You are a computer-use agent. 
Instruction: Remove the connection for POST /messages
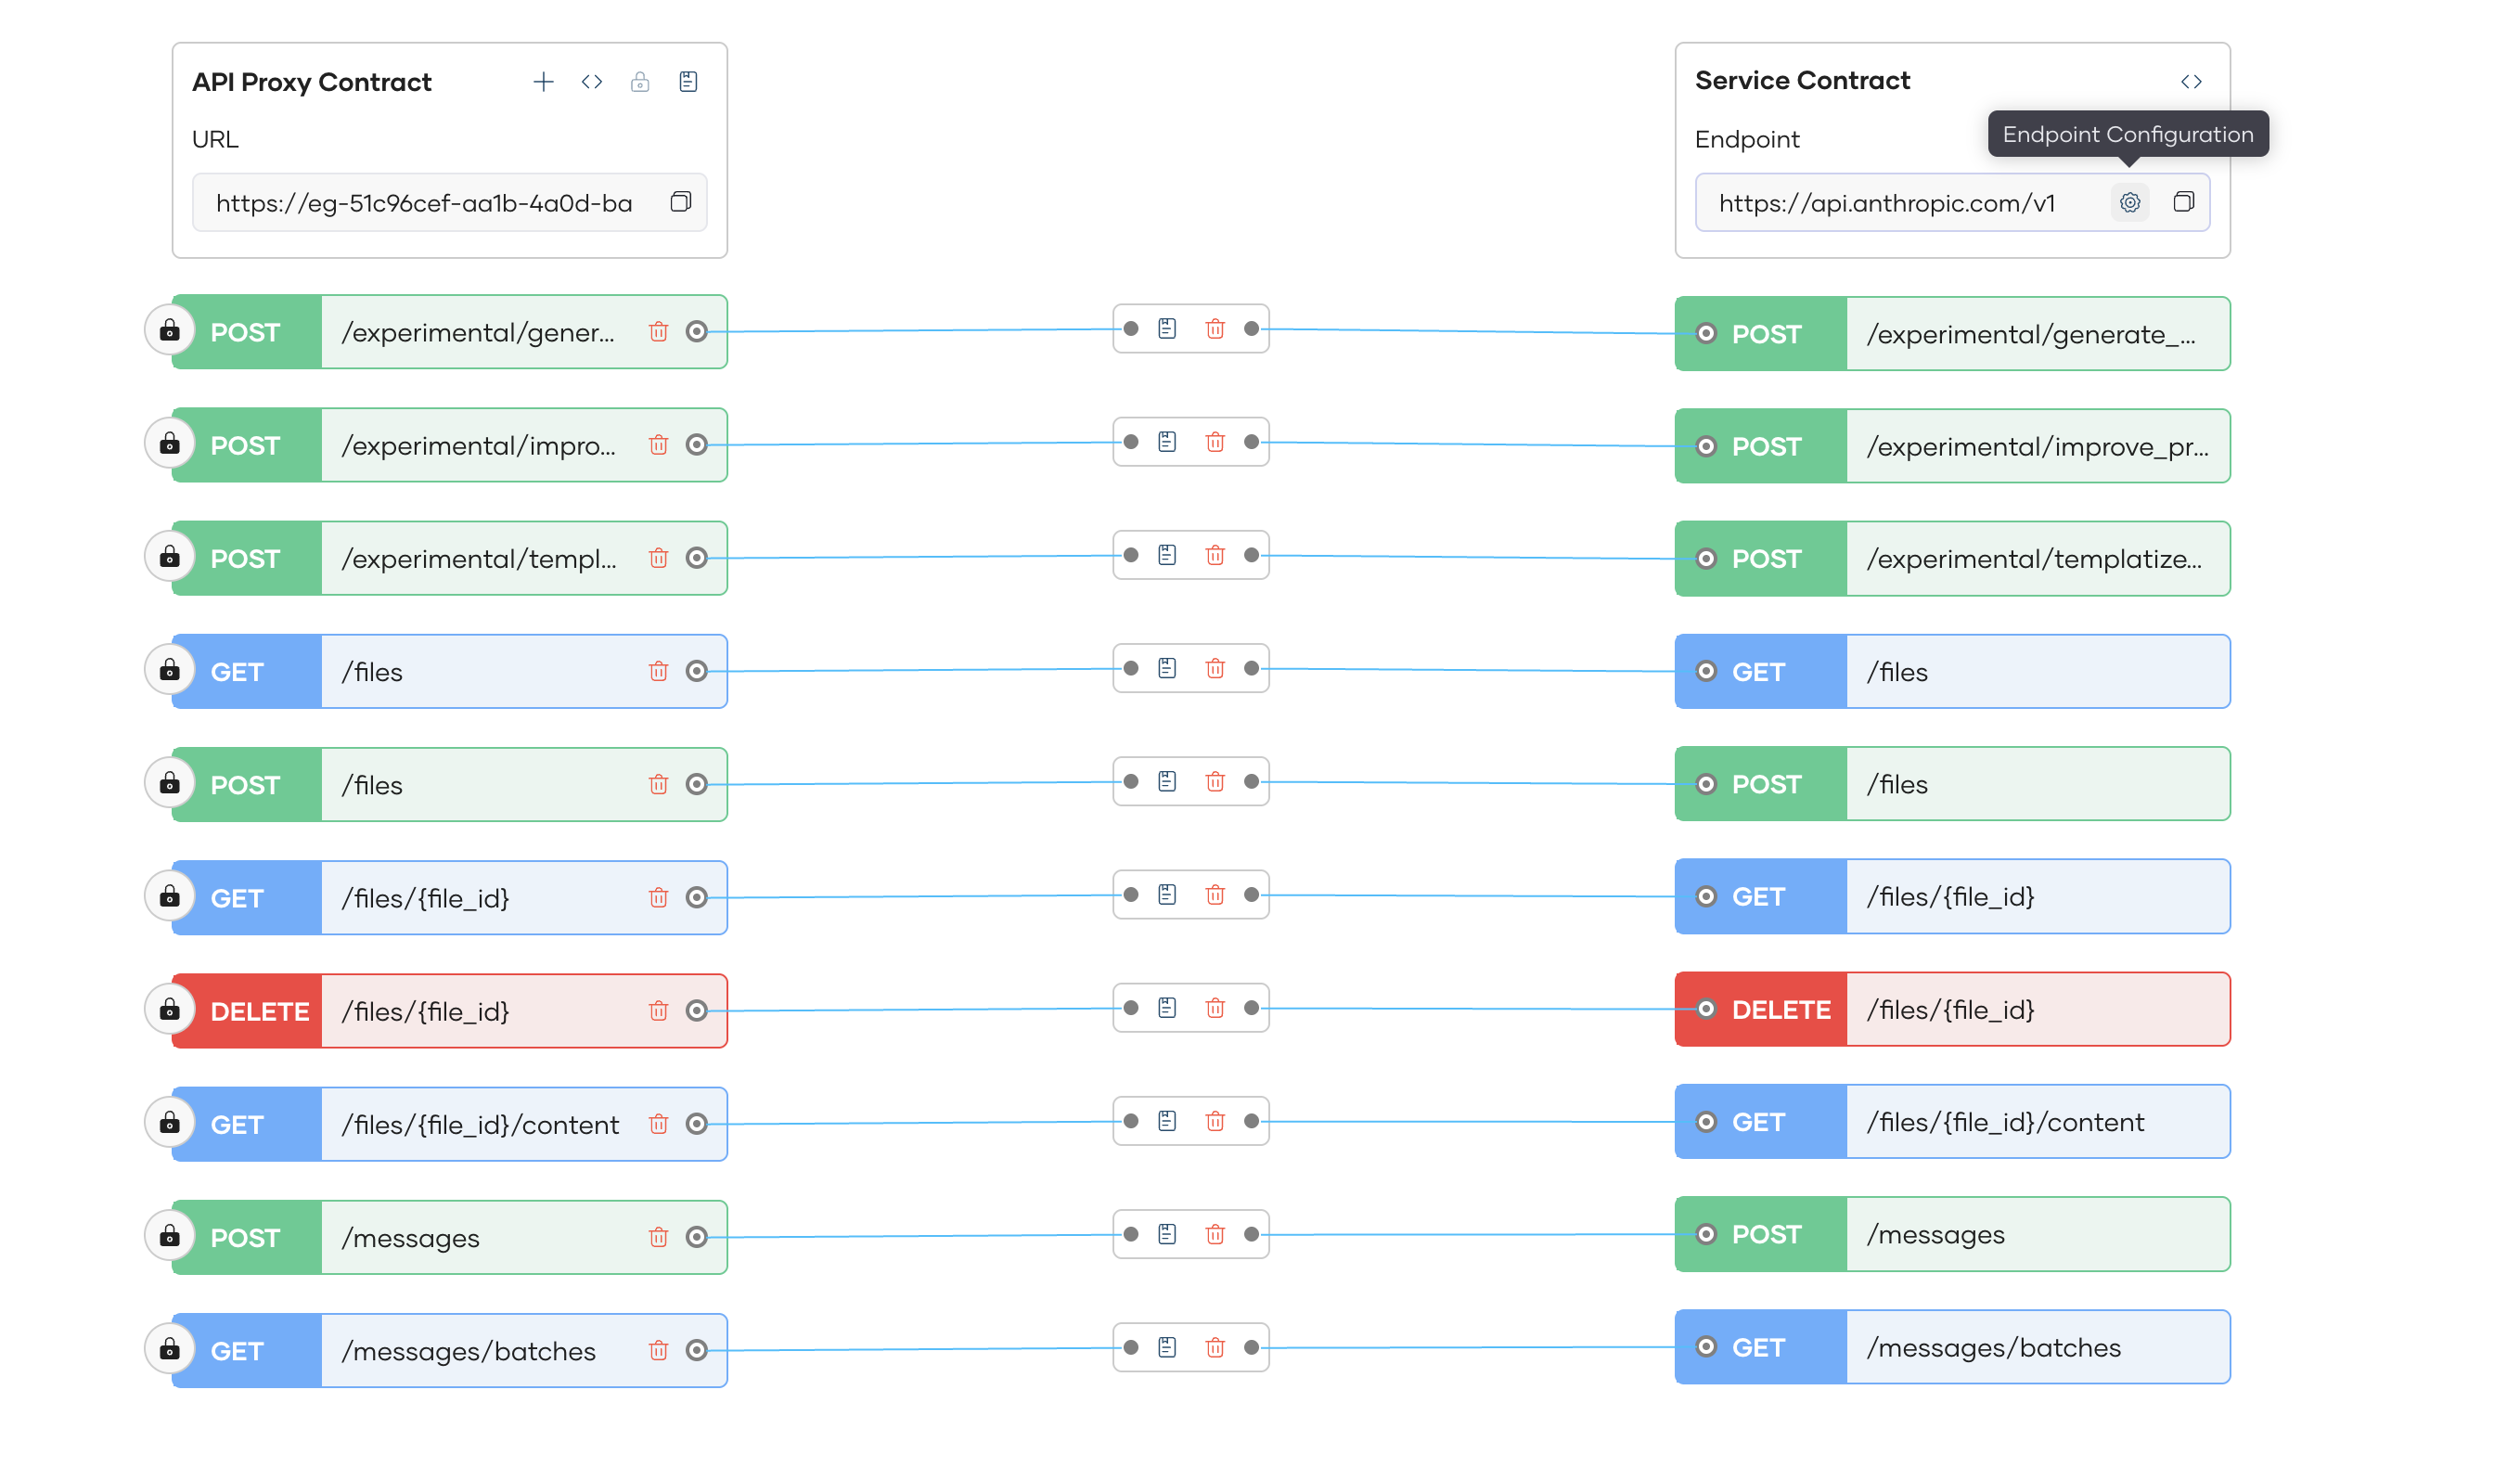point(1215,1234)
